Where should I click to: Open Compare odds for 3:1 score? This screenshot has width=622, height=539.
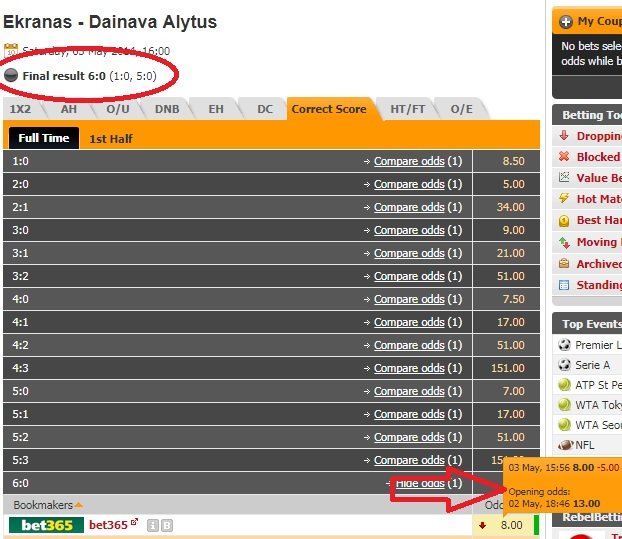(409, 253)
